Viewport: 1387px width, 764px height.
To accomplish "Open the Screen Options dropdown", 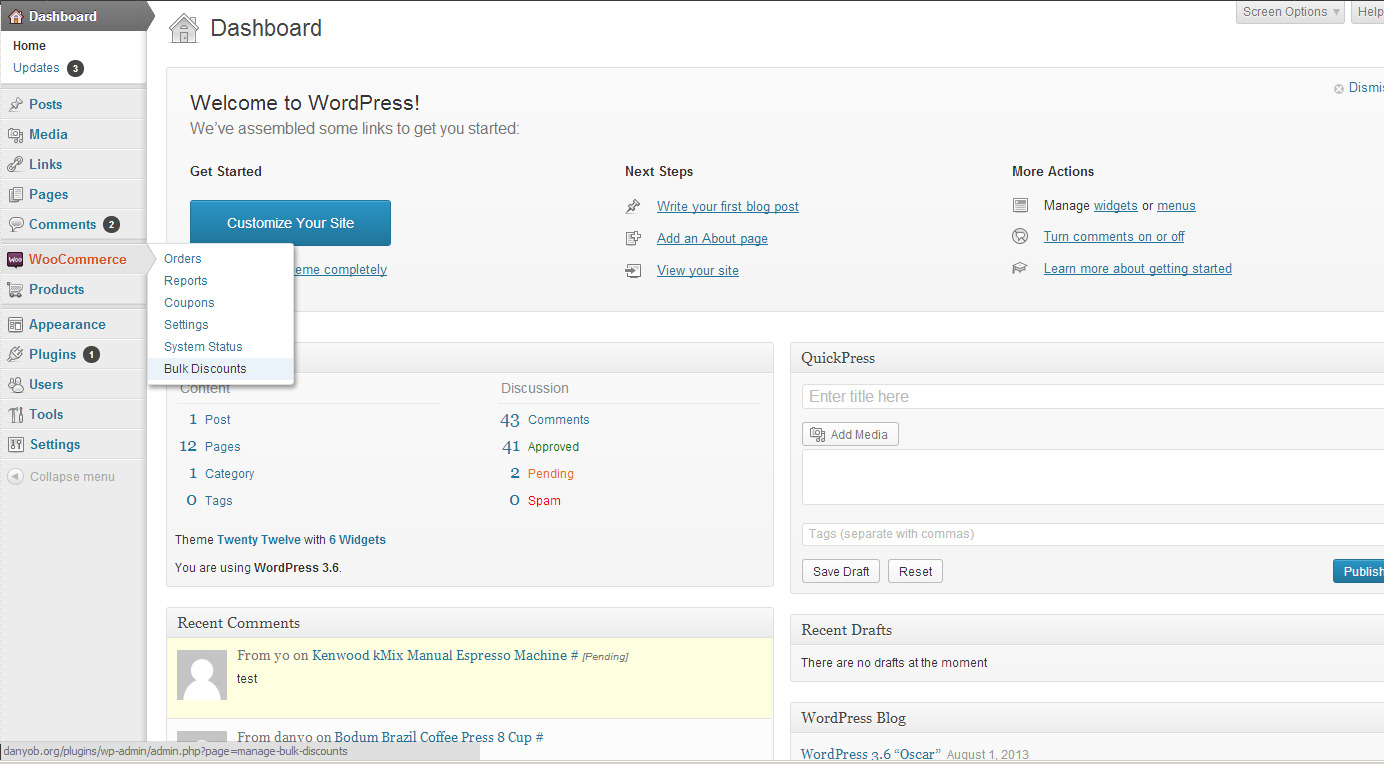I will click(1291, 12).
